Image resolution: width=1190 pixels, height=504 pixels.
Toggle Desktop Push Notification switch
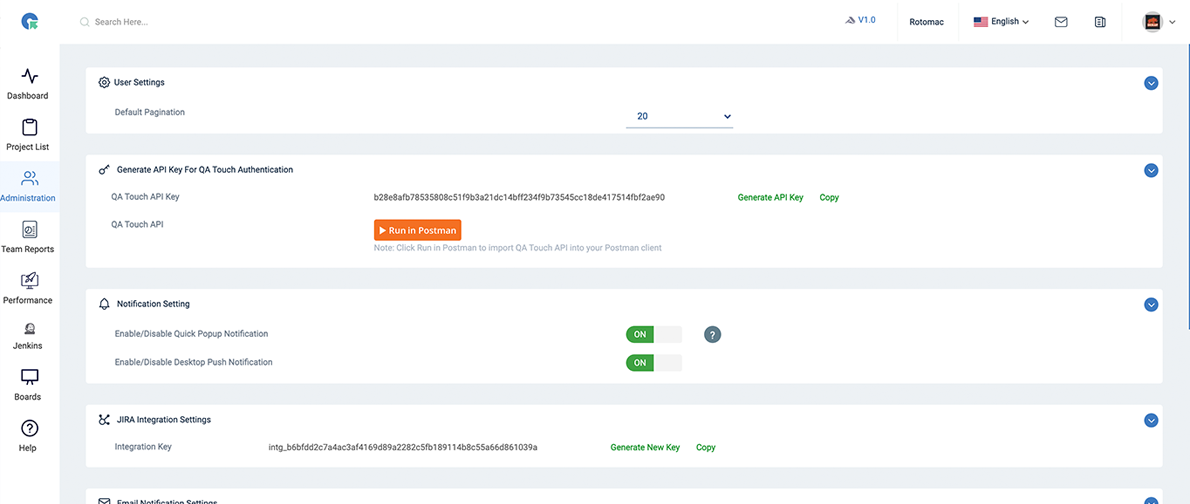(653, 363)
